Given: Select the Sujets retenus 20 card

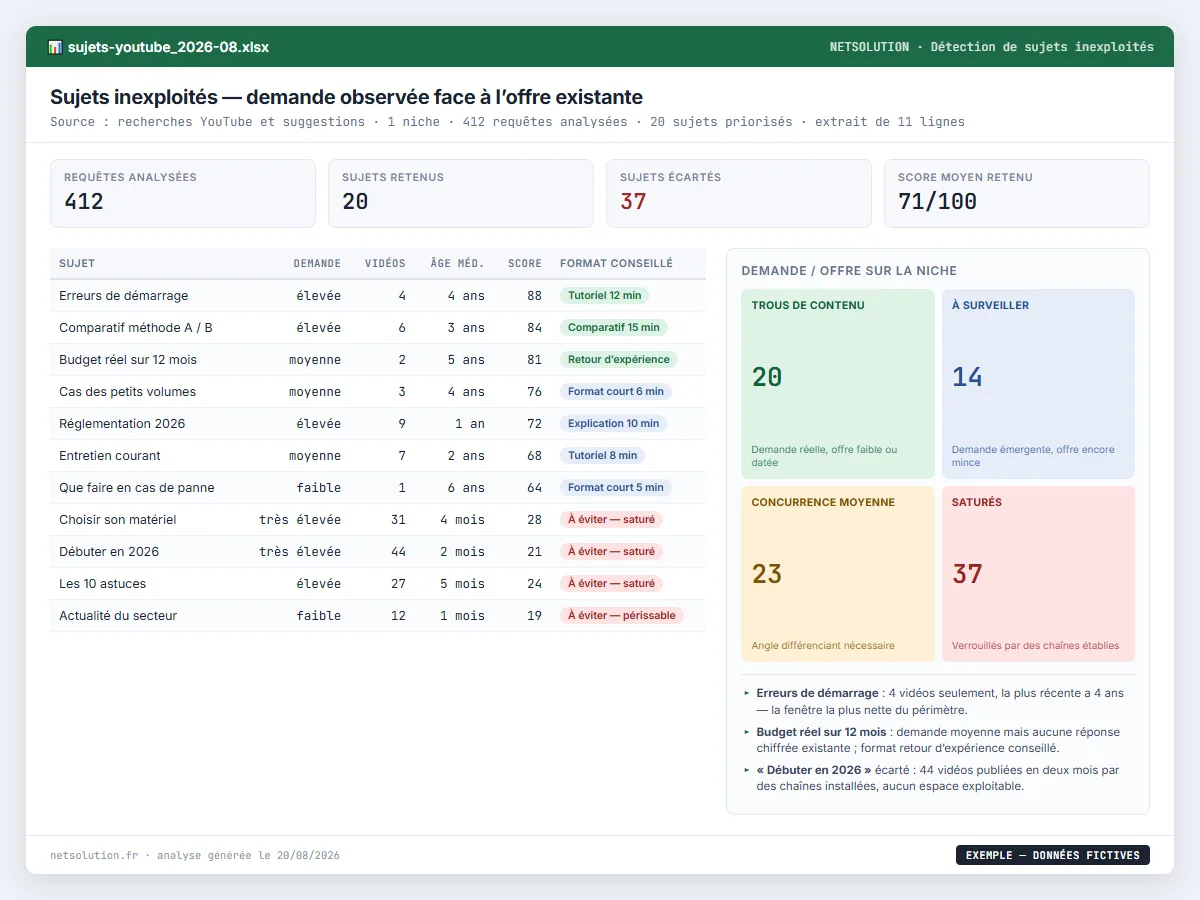Looking at the screenshot, I should pyautogui.click(x=461, y=194).
